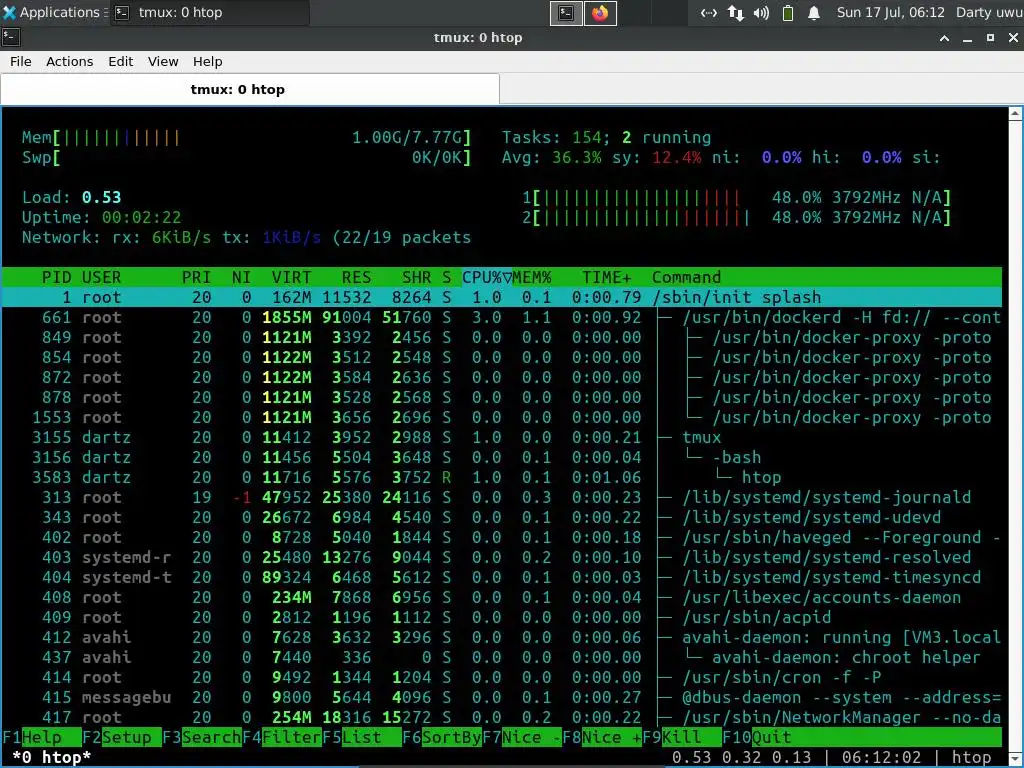This screenshot has width=1024, height=768.
Task: Sort by the MEM% column header
Action: click(532, 277)
